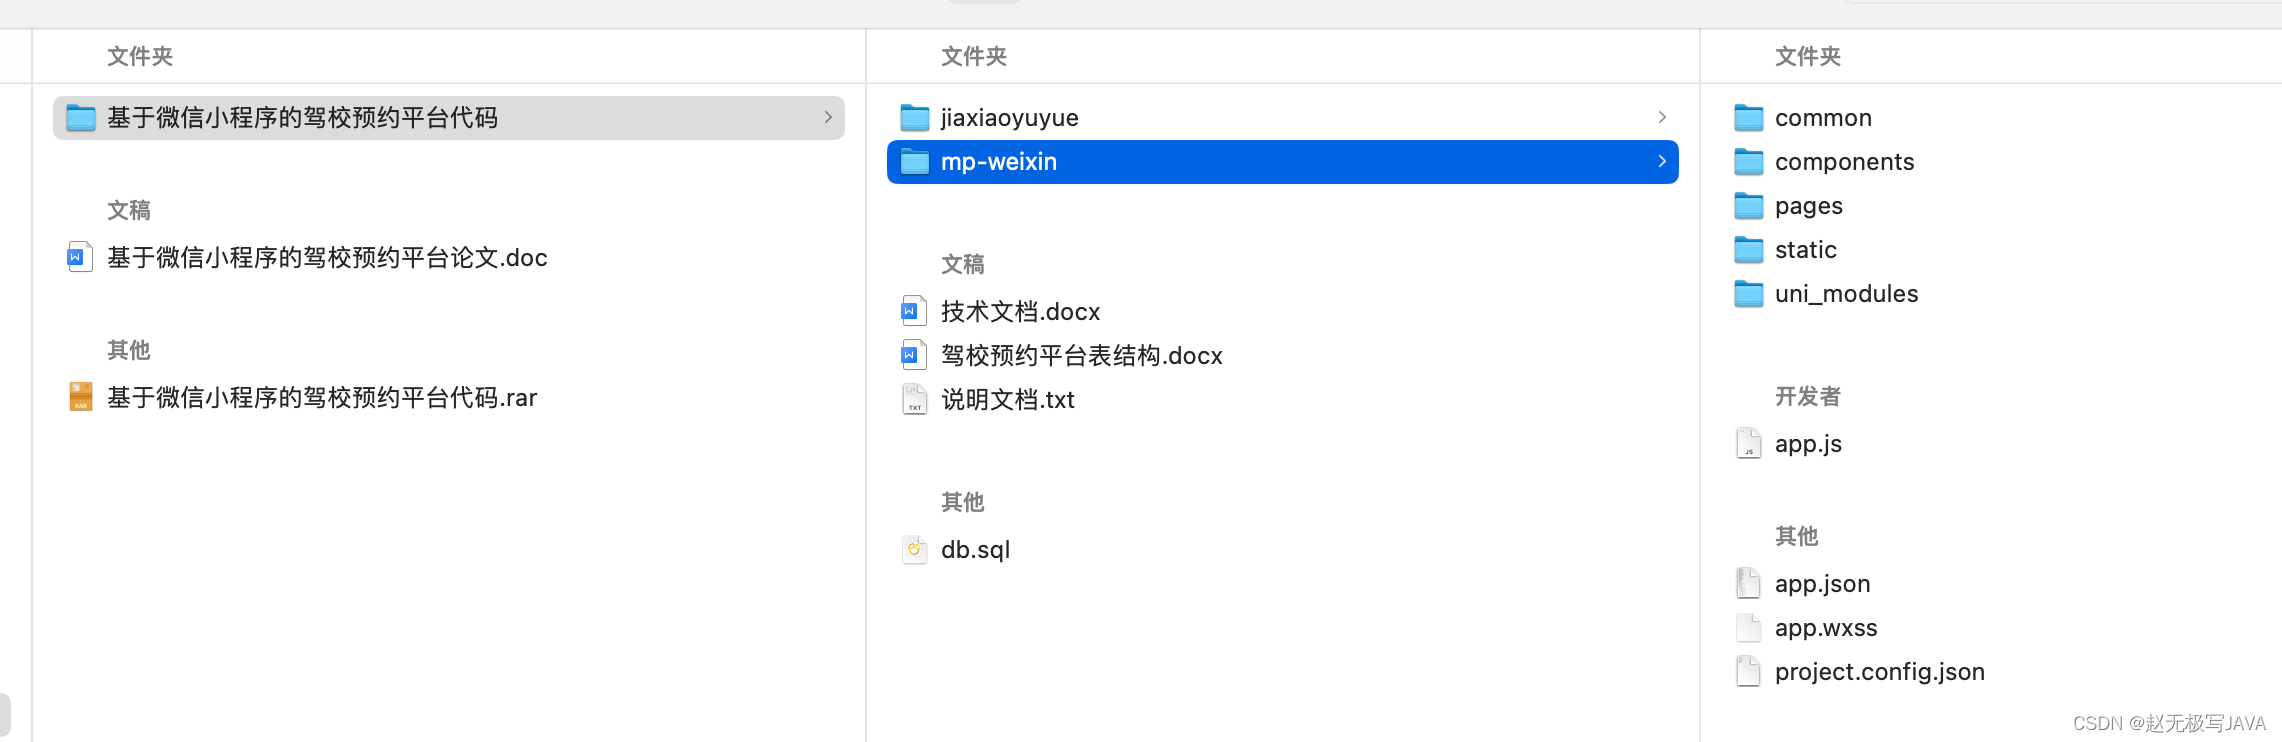
Task: Click the 其他 header in the right column
Action: pyautogui.click(x=1797, y=536)
